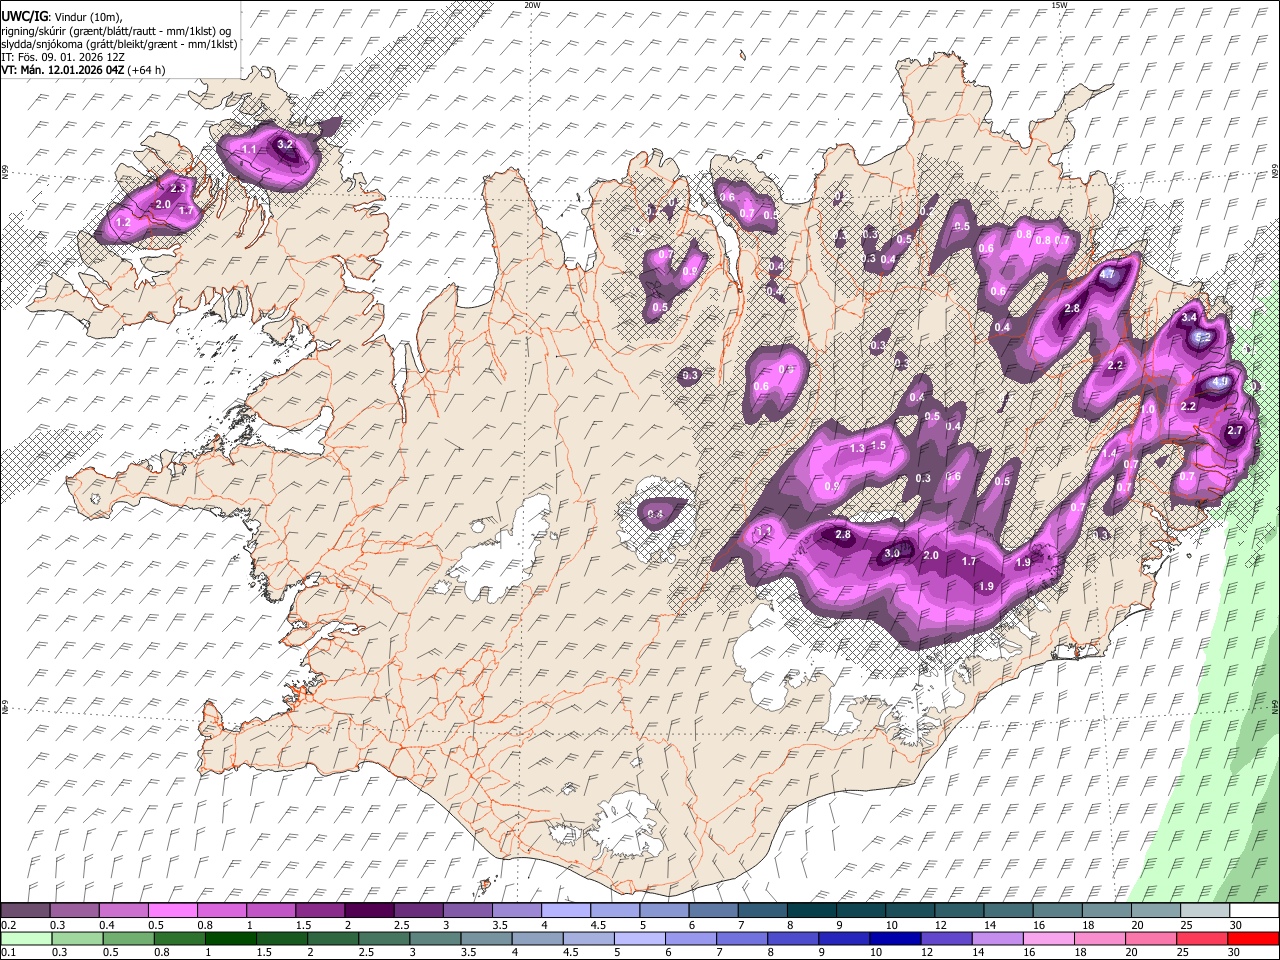Click the 5.2 snowfall value on the map
This screenshot has width=1280, height=960.
[1203, 338]
